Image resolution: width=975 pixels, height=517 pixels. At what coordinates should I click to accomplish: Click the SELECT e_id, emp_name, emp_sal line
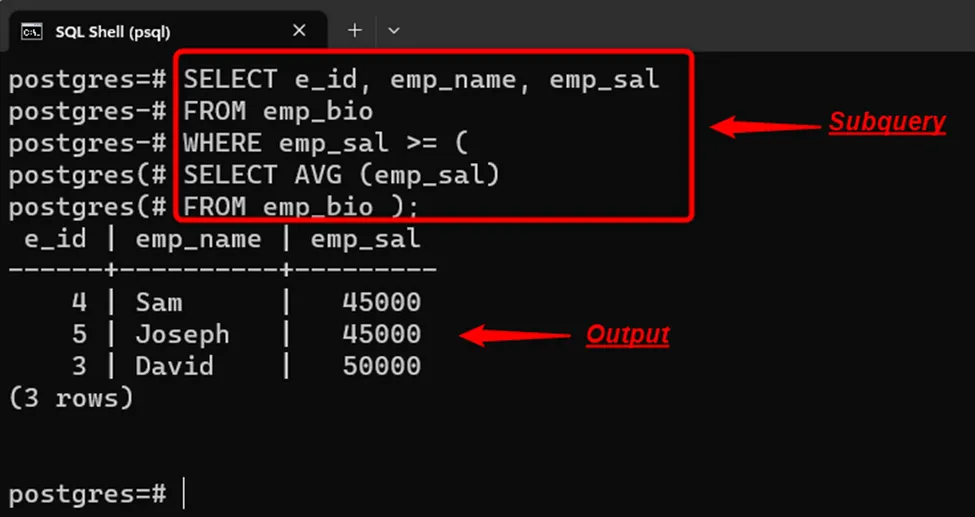coord(421,79)
